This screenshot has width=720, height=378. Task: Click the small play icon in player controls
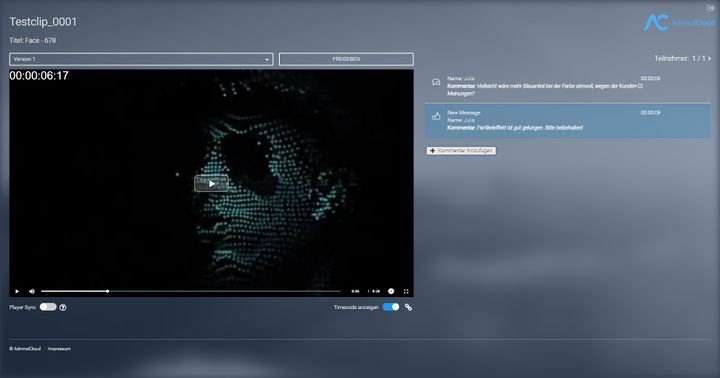[x=17, y=291]
